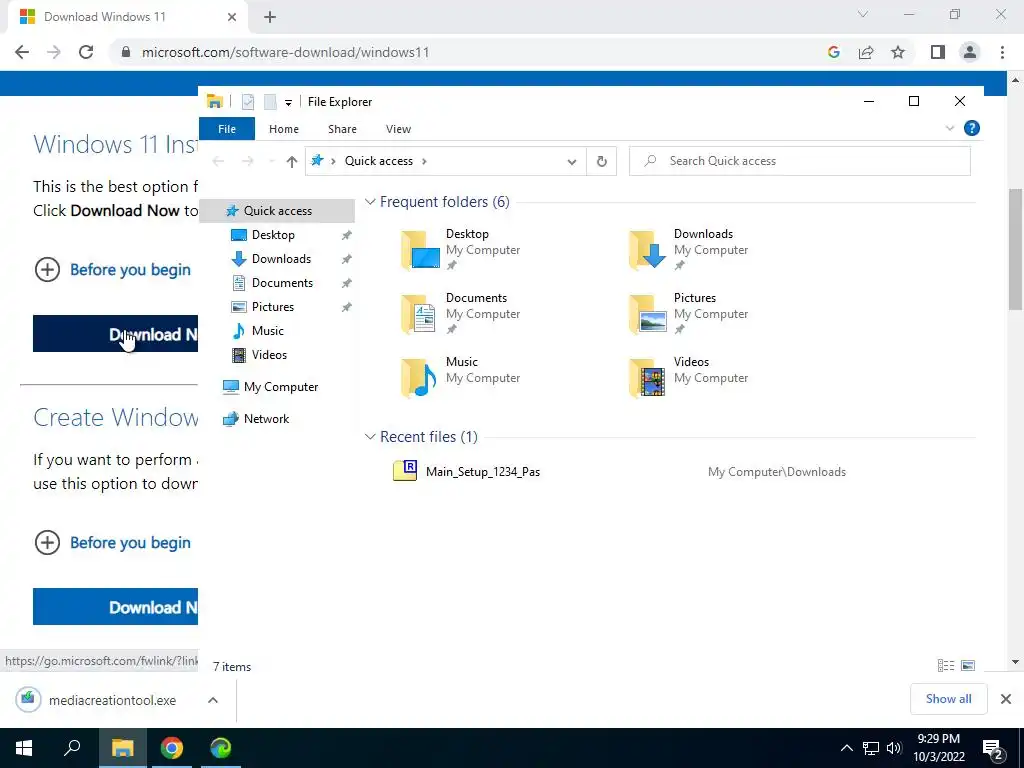Switch to the Share ribbon tab
The height and width of the screenshot is (768, 1024).
click(342, 129)
